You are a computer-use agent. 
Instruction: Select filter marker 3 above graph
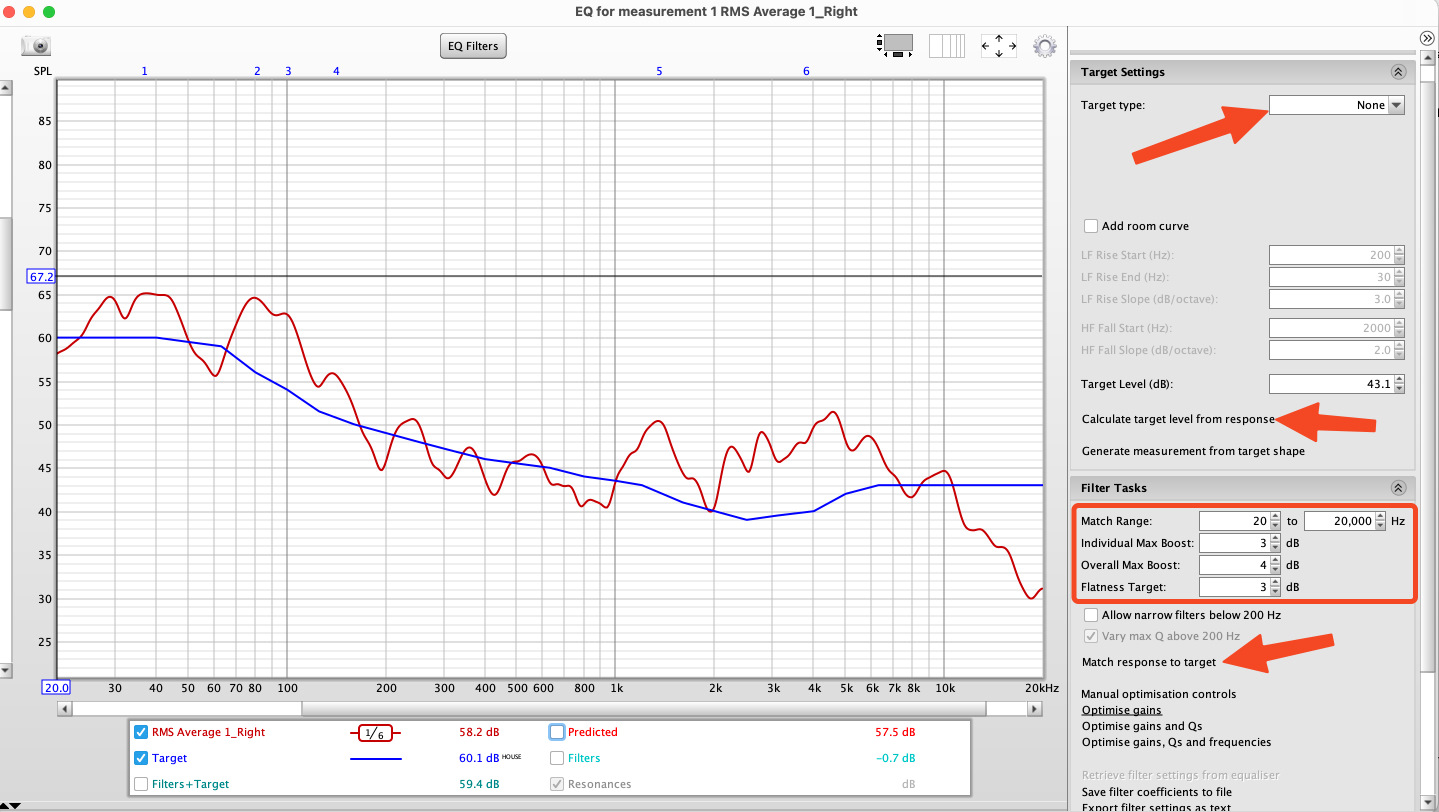[x=288, y=71]
